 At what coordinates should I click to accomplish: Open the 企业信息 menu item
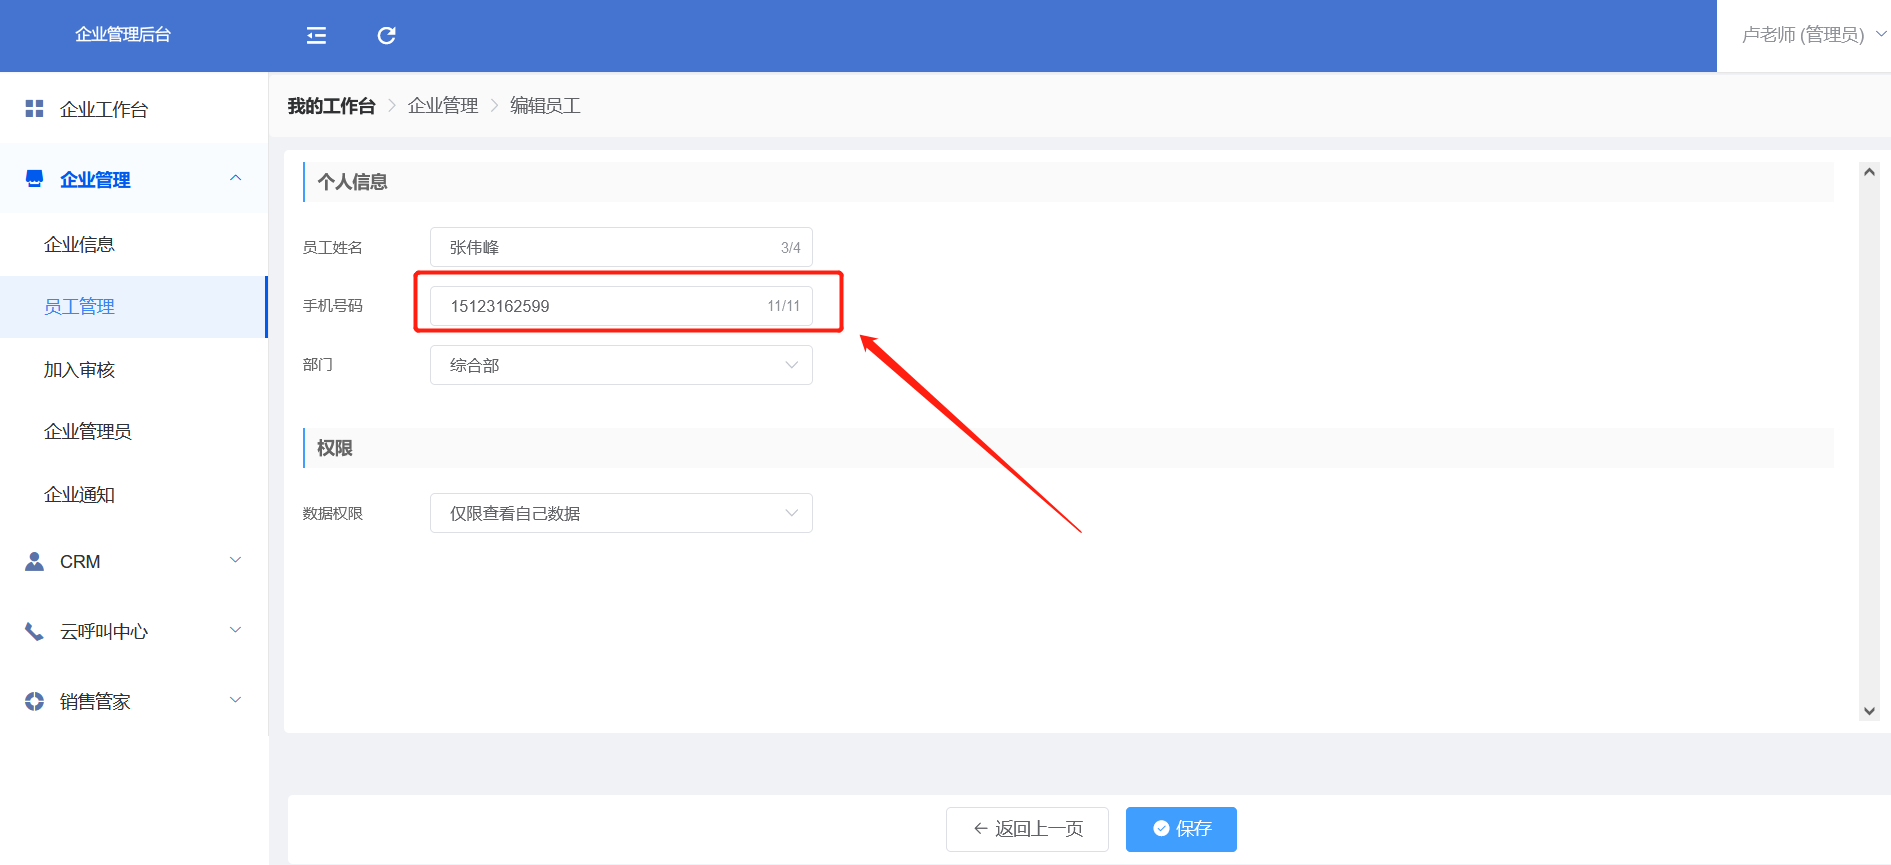[79, 245]
